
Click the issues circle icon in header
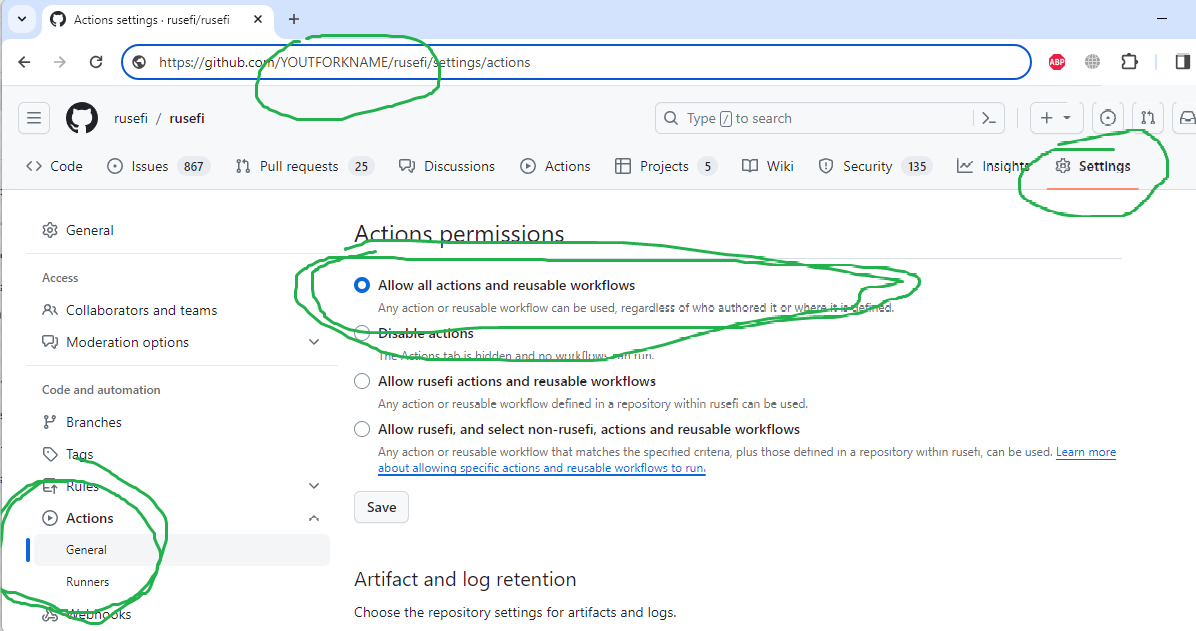pyautogui.click(x=1107, y=118)
